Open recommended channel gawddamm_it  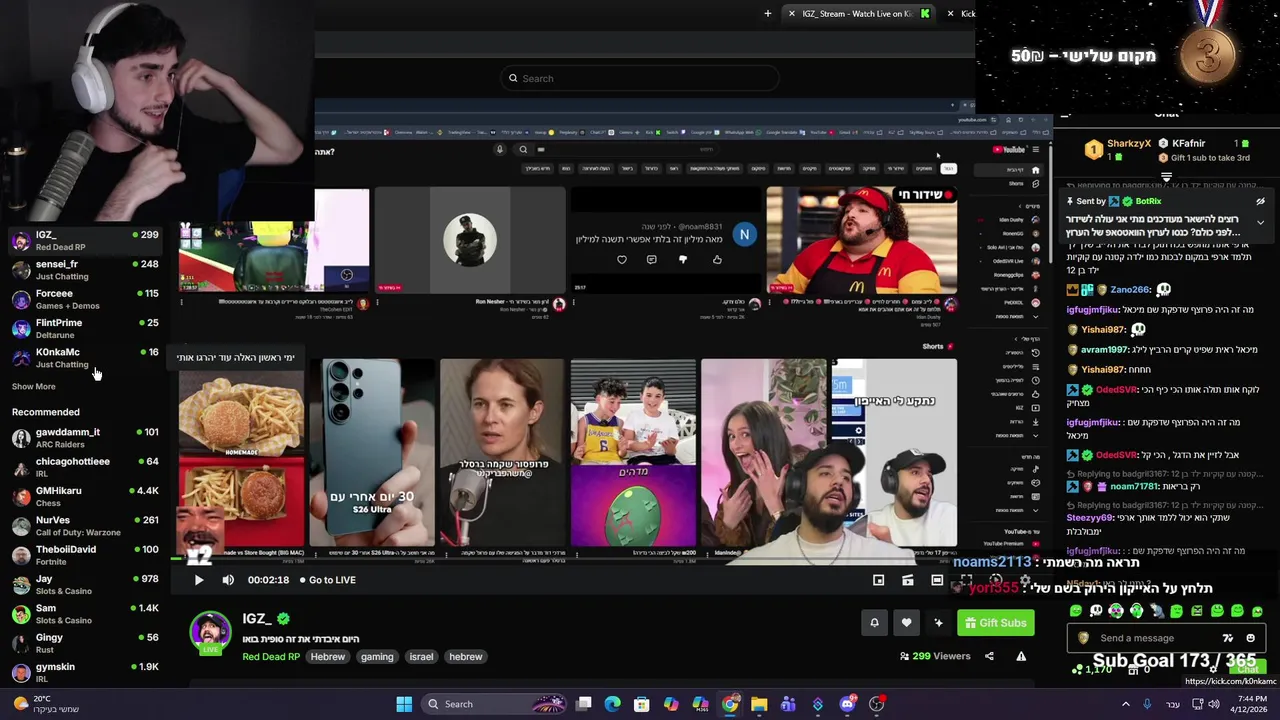coord(85,438)
